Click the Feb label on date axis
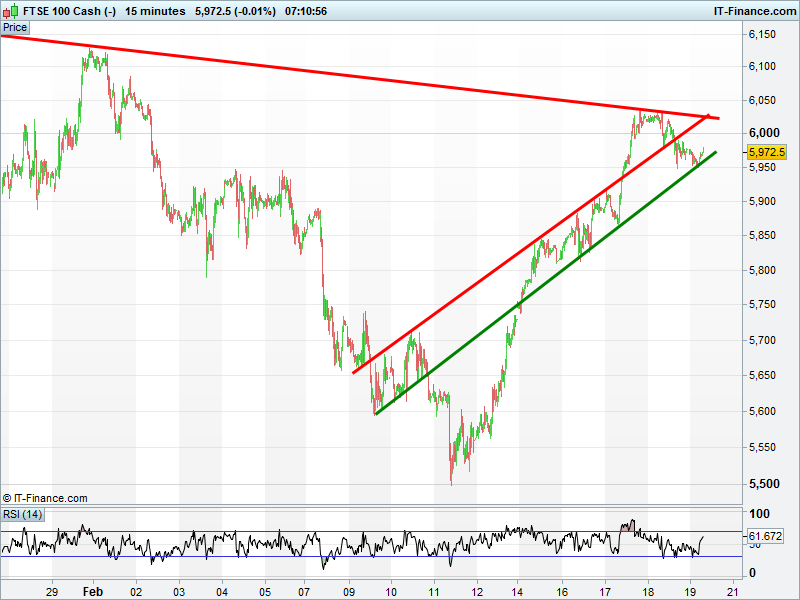Image resolution: width=800 pixels, height=600 pixels. pyautogui.click(x=92, y=591)
